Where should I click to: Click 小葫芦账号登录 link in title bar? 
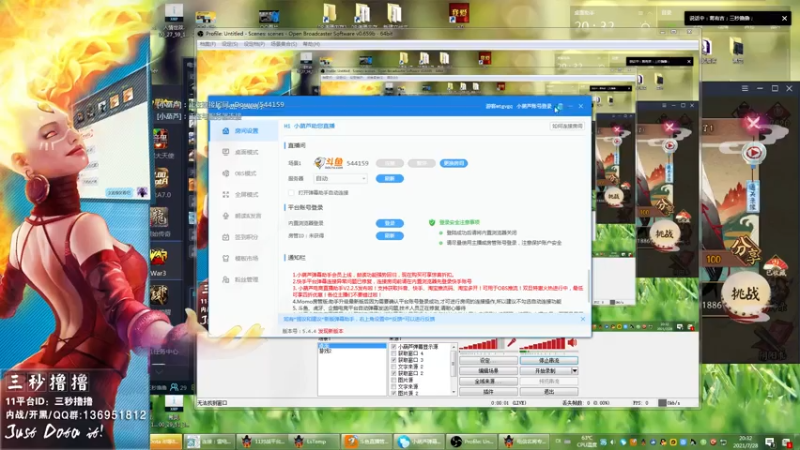(534, 107)
